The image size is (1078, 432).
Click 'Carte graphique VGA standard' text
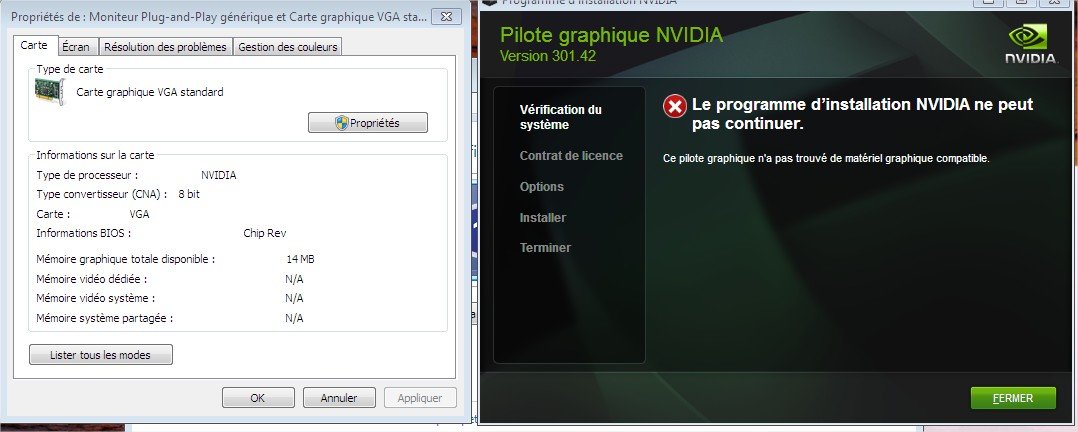(x=150, y=91)
